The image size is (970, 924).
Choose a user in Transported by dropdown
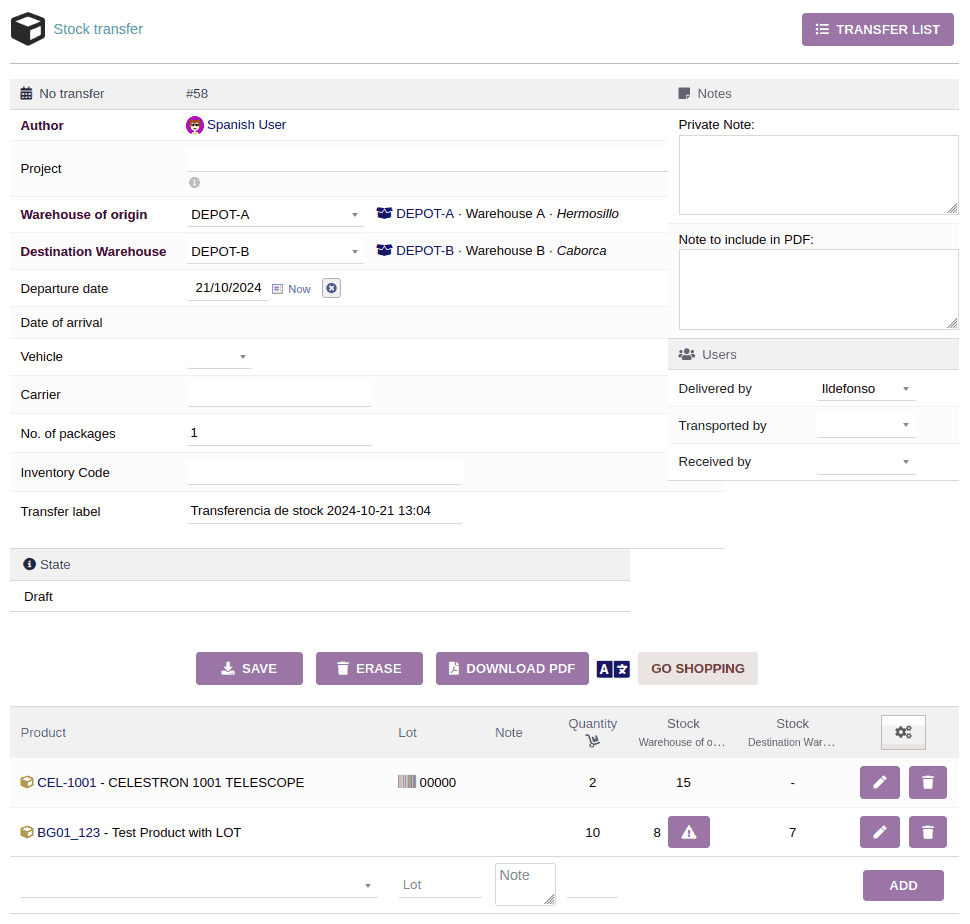(x=865, y=426)
